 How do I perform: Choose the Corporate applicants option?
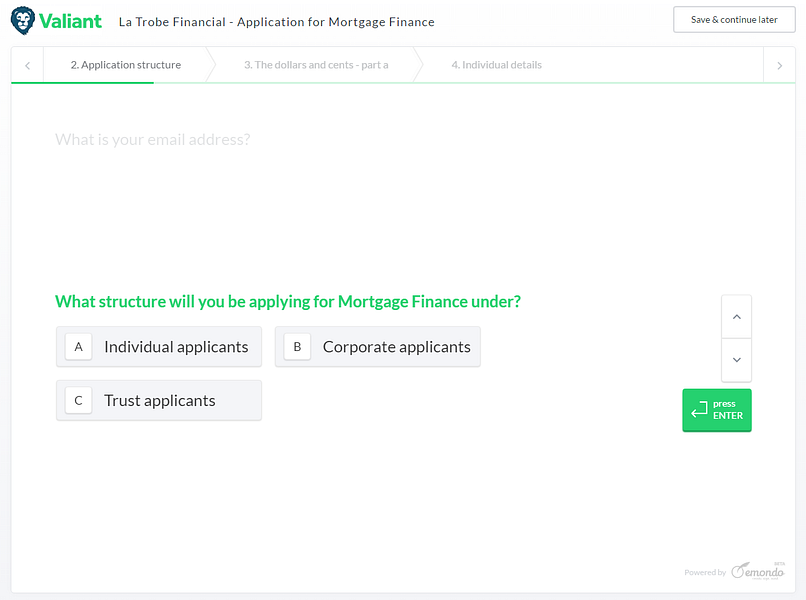(x=396, y=347)
